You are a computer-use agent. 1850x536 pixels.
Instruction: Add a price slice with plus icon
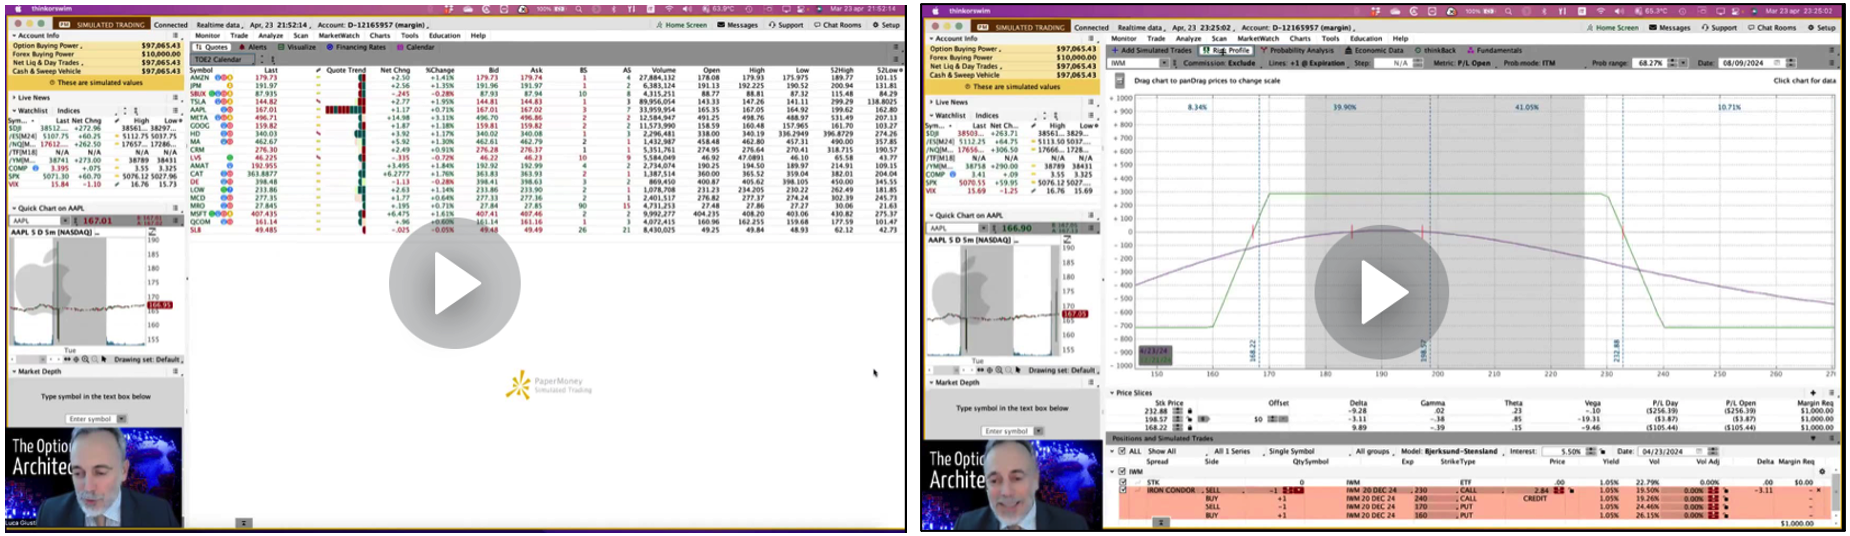point(1813,393)
